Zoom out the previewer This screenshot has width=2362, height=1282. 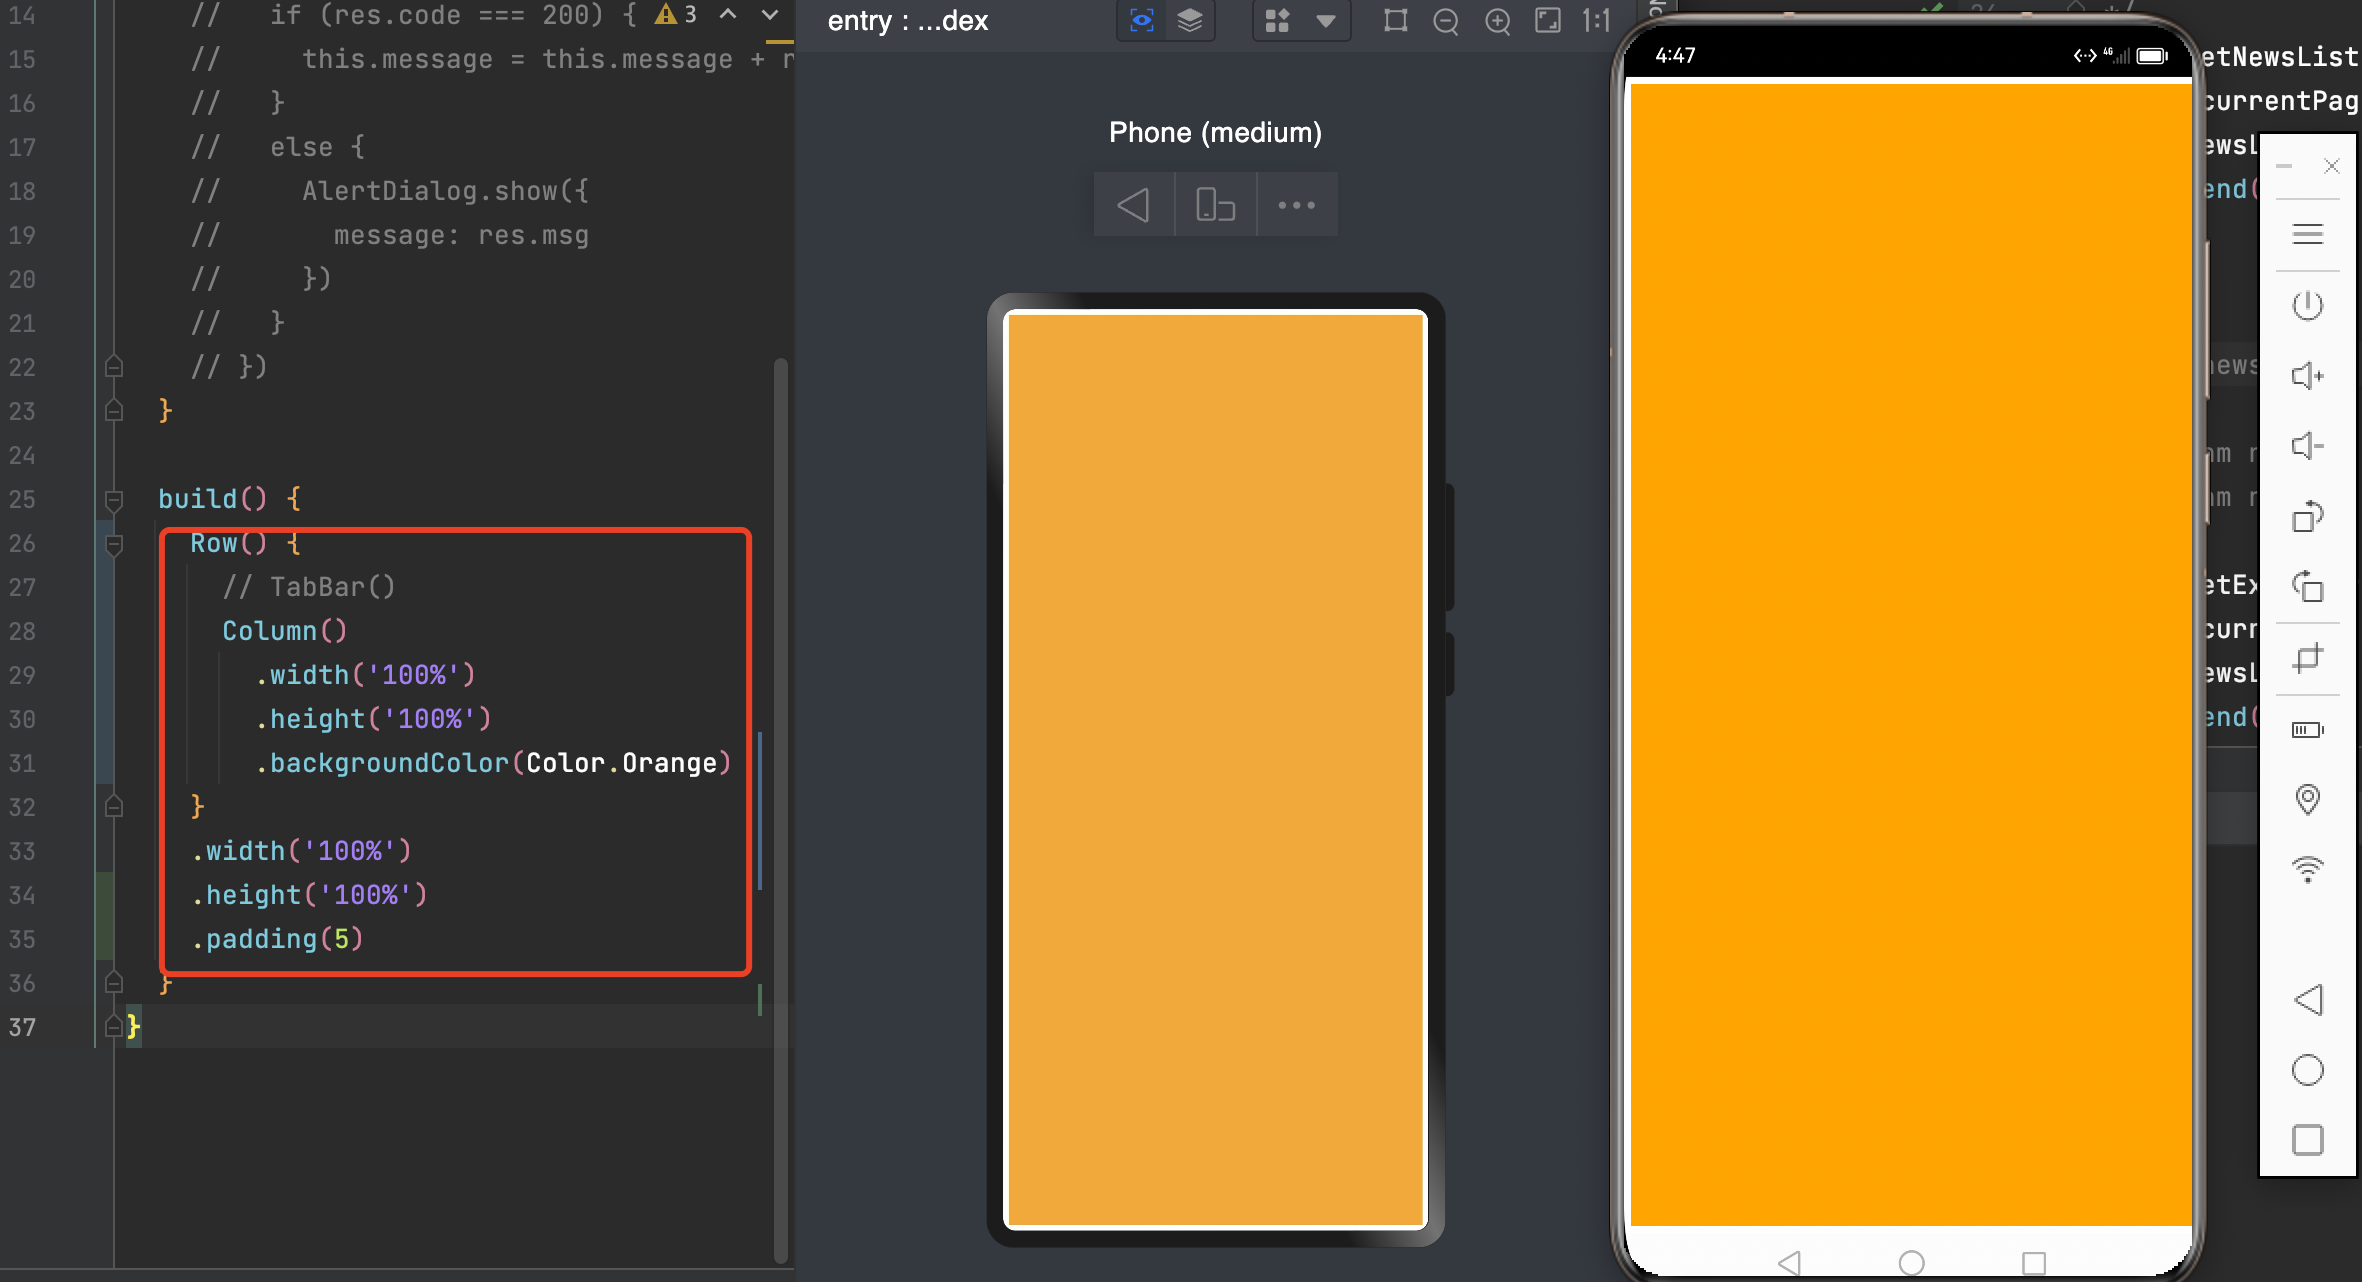pyautogui.click(x=1445, y=20)
